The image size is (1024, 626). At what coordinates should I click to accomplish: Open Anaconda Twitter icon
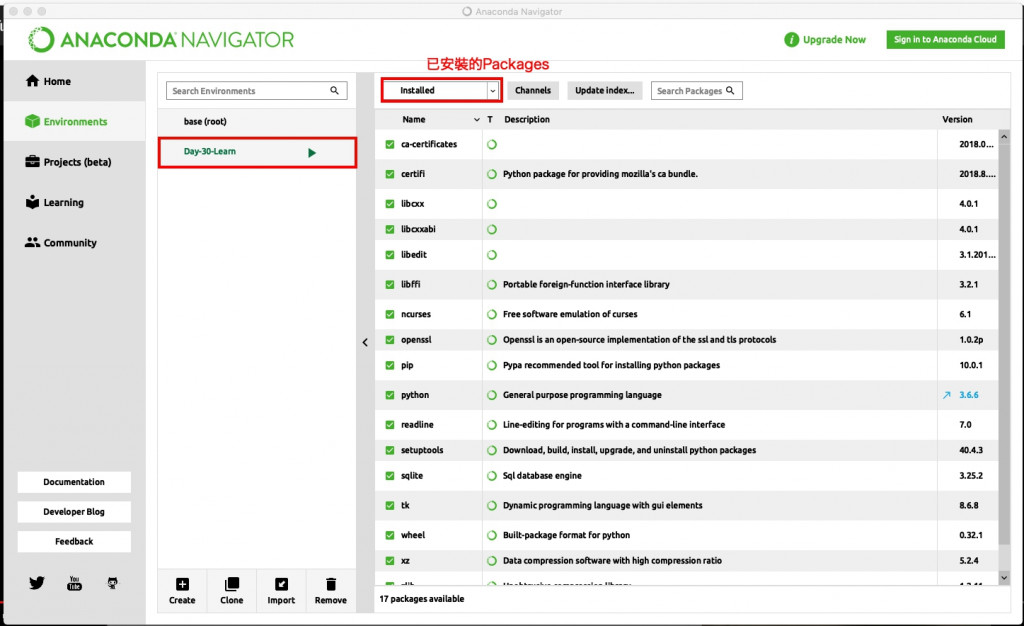tap(37, 583)
